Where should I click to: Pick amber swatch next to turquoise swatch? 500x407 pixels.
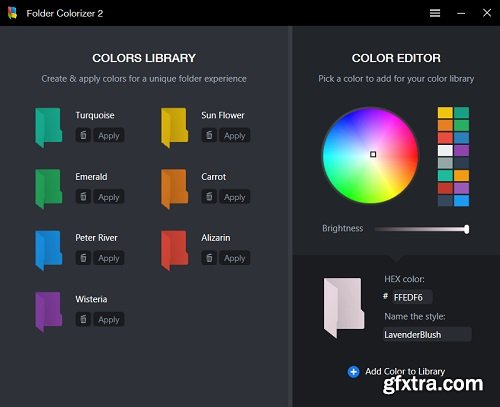pos(461,175)
